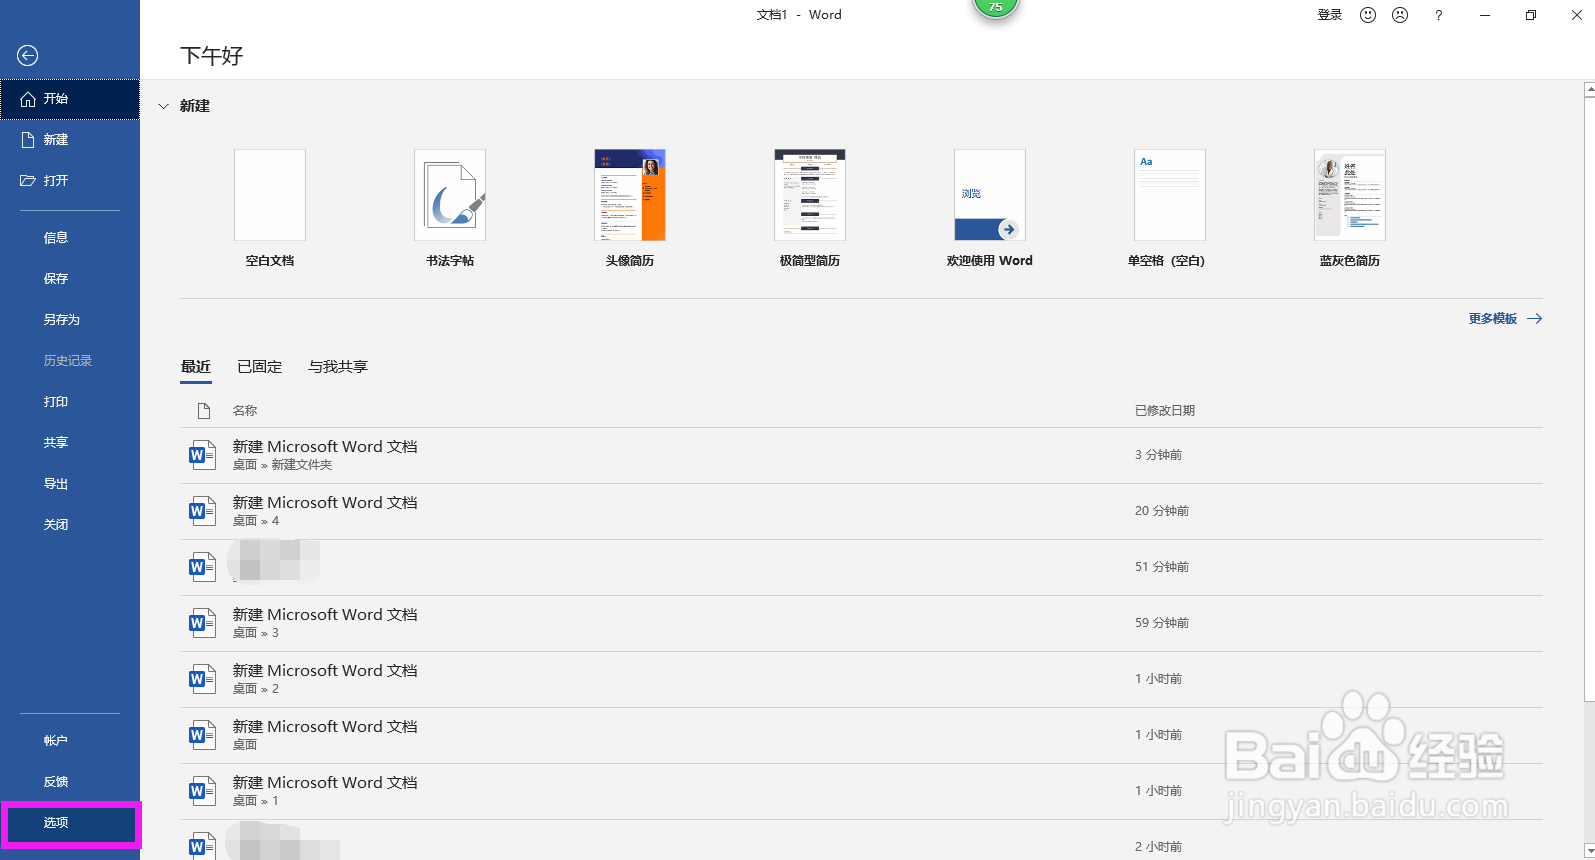
Task: Select the 头像简历 template thumbnail
Action: (630, 195)
